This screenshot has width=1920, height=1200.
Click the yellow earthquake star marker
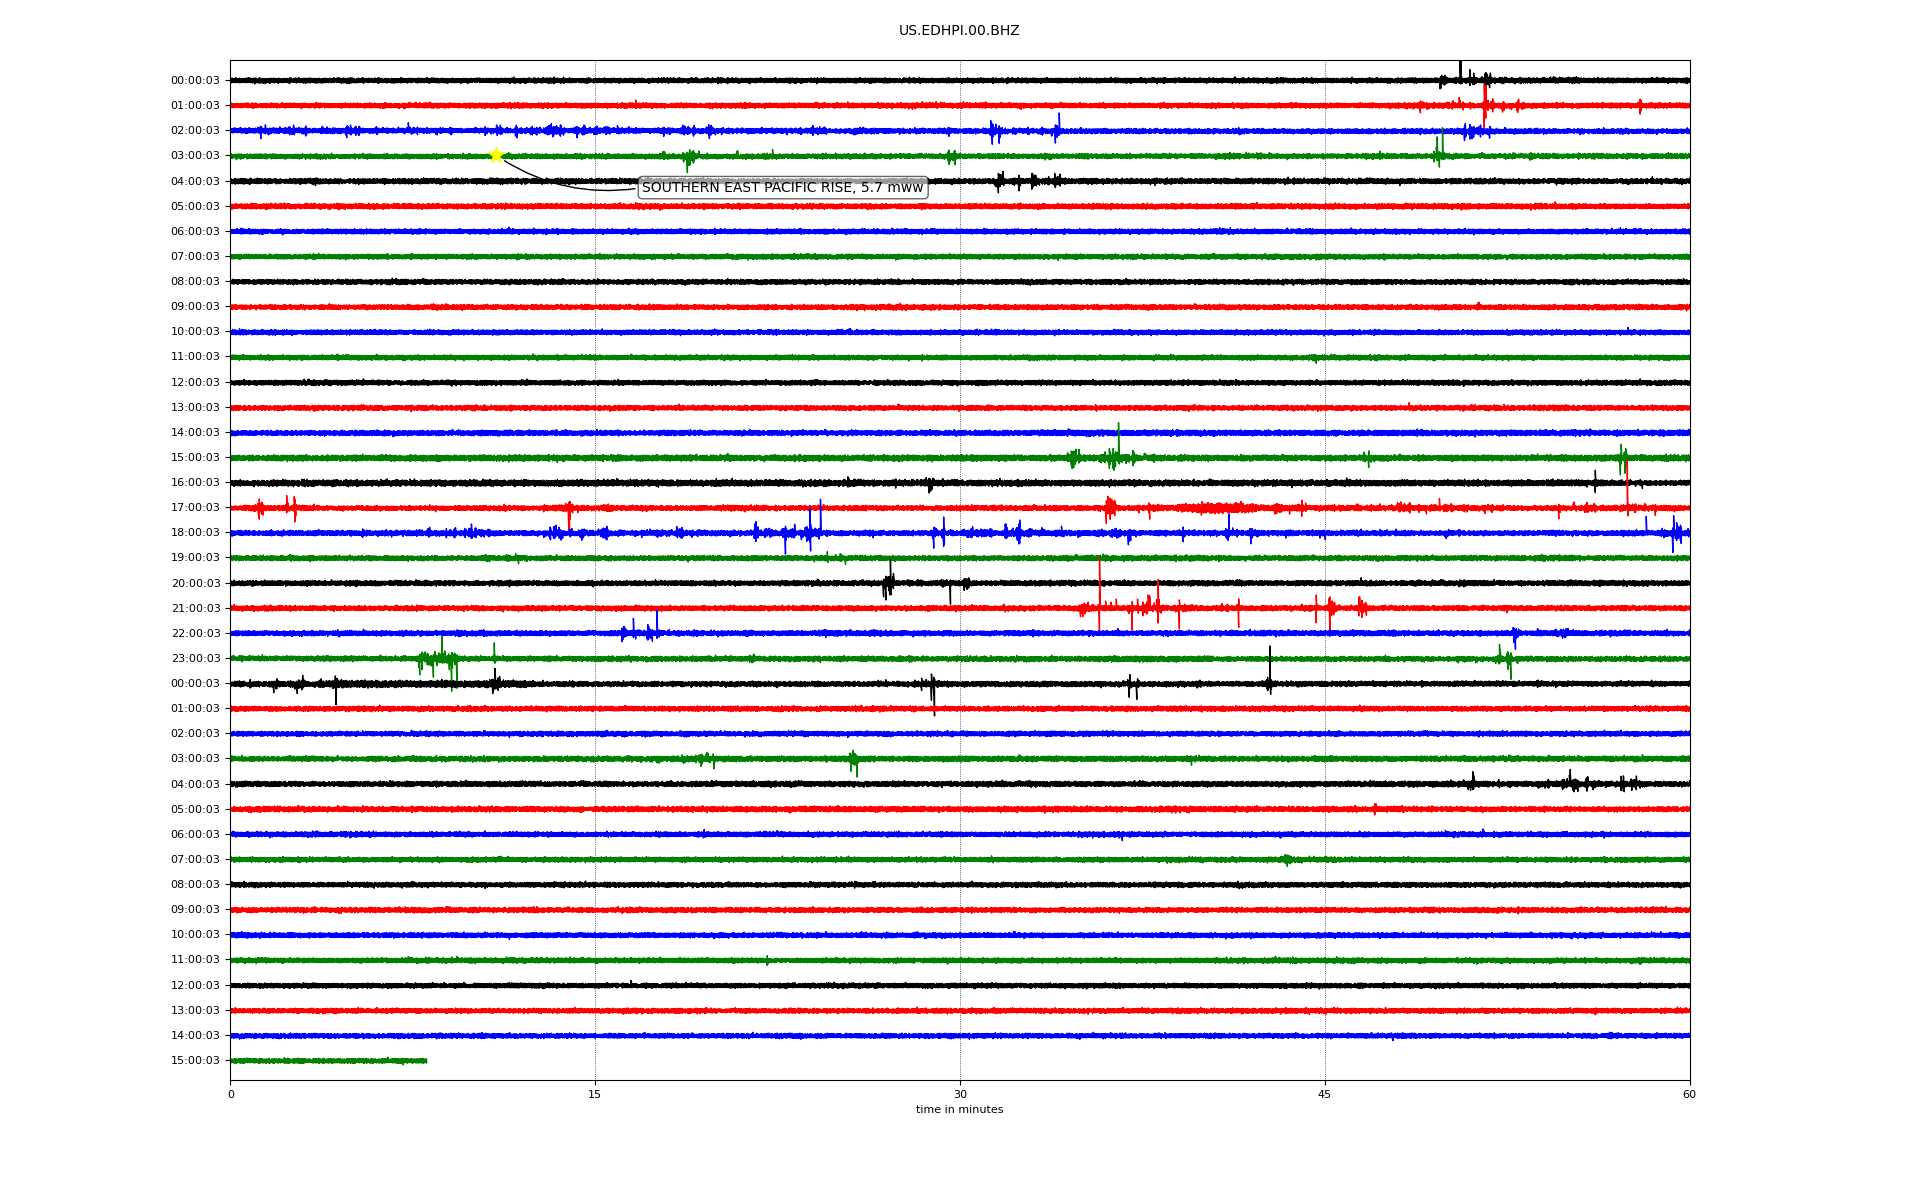(x=495, y=155)
